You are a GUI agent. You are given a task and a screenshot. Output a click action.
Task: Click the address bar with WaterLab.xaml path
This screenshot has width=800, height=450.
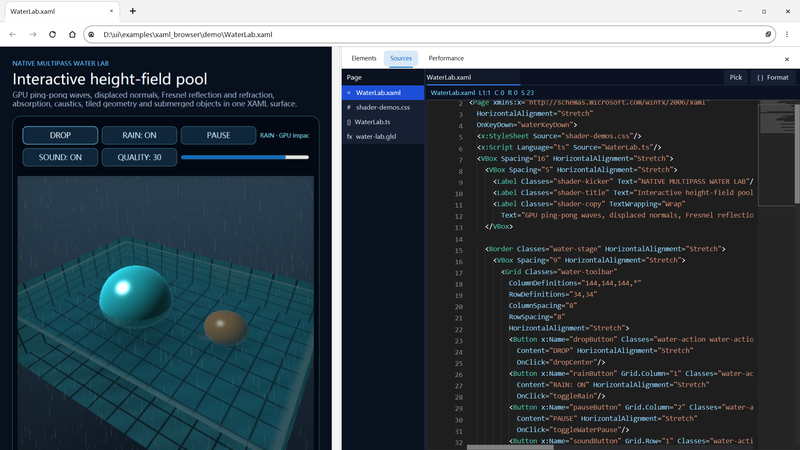[x=430, y=34]
